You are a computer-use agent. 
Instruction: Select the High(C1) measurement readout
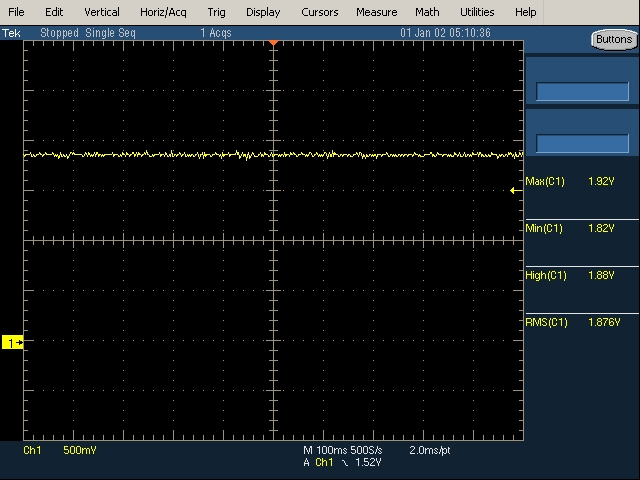pyautogui.click(x=570, y=275)
